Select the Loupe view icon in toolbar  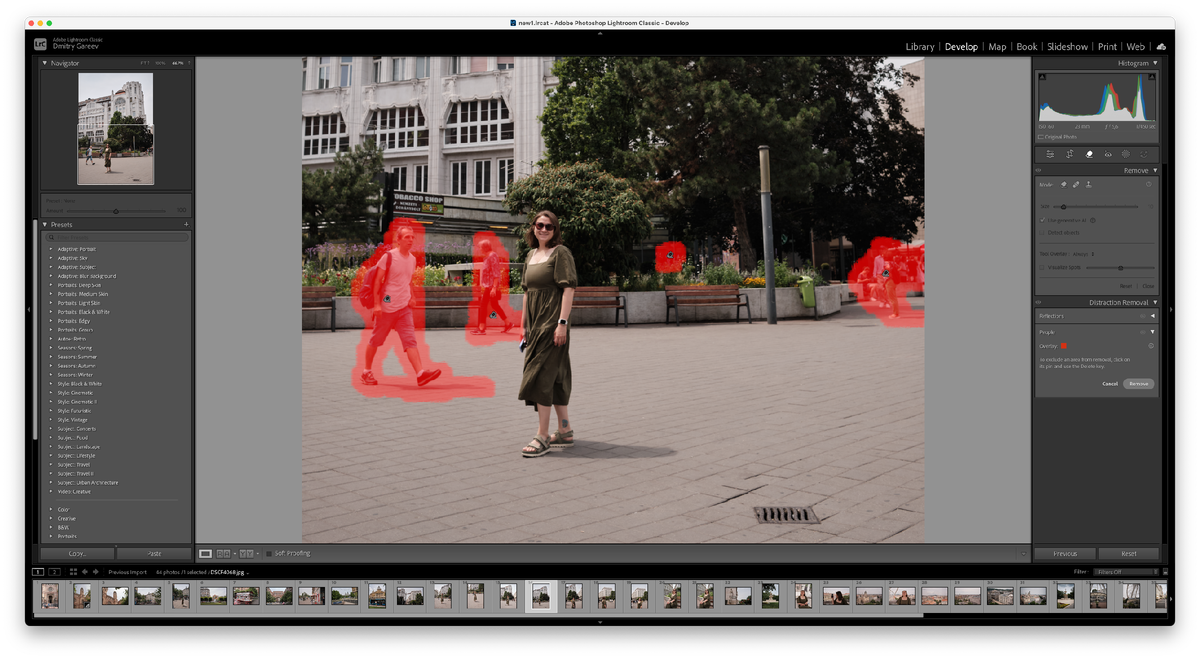(205, 553)
